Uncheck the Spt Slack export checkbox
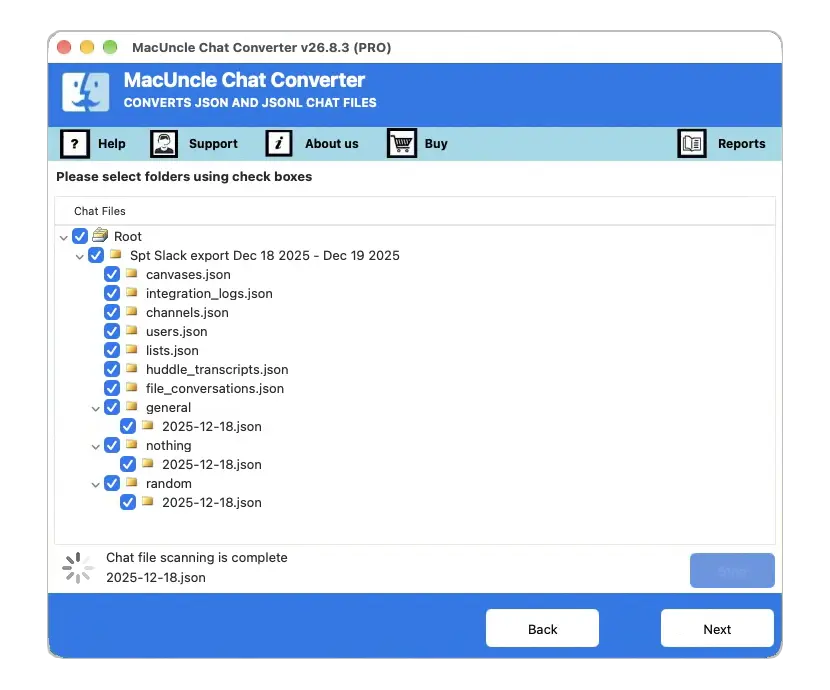The image size is (830, 690). (96, 255)
